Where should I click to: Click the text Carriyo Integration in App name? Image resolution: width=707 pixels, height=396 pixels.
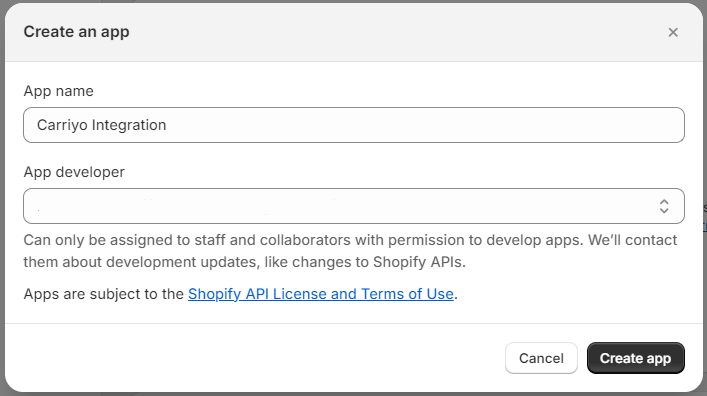point(101,125)
